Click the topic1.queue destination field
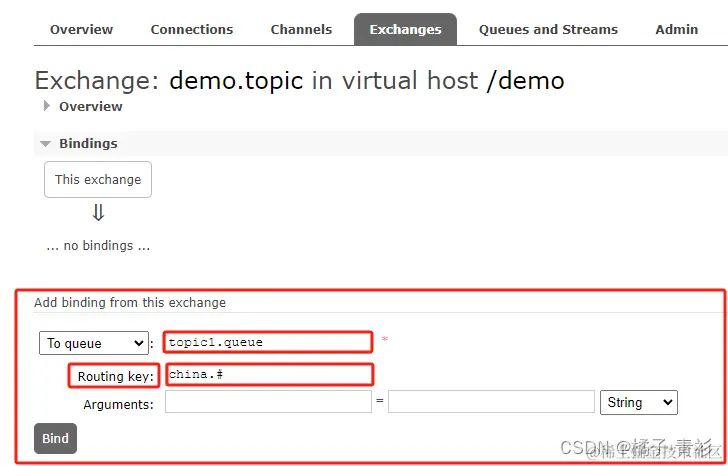Screen dimensions: 728x466 click(x=268, y=343)
